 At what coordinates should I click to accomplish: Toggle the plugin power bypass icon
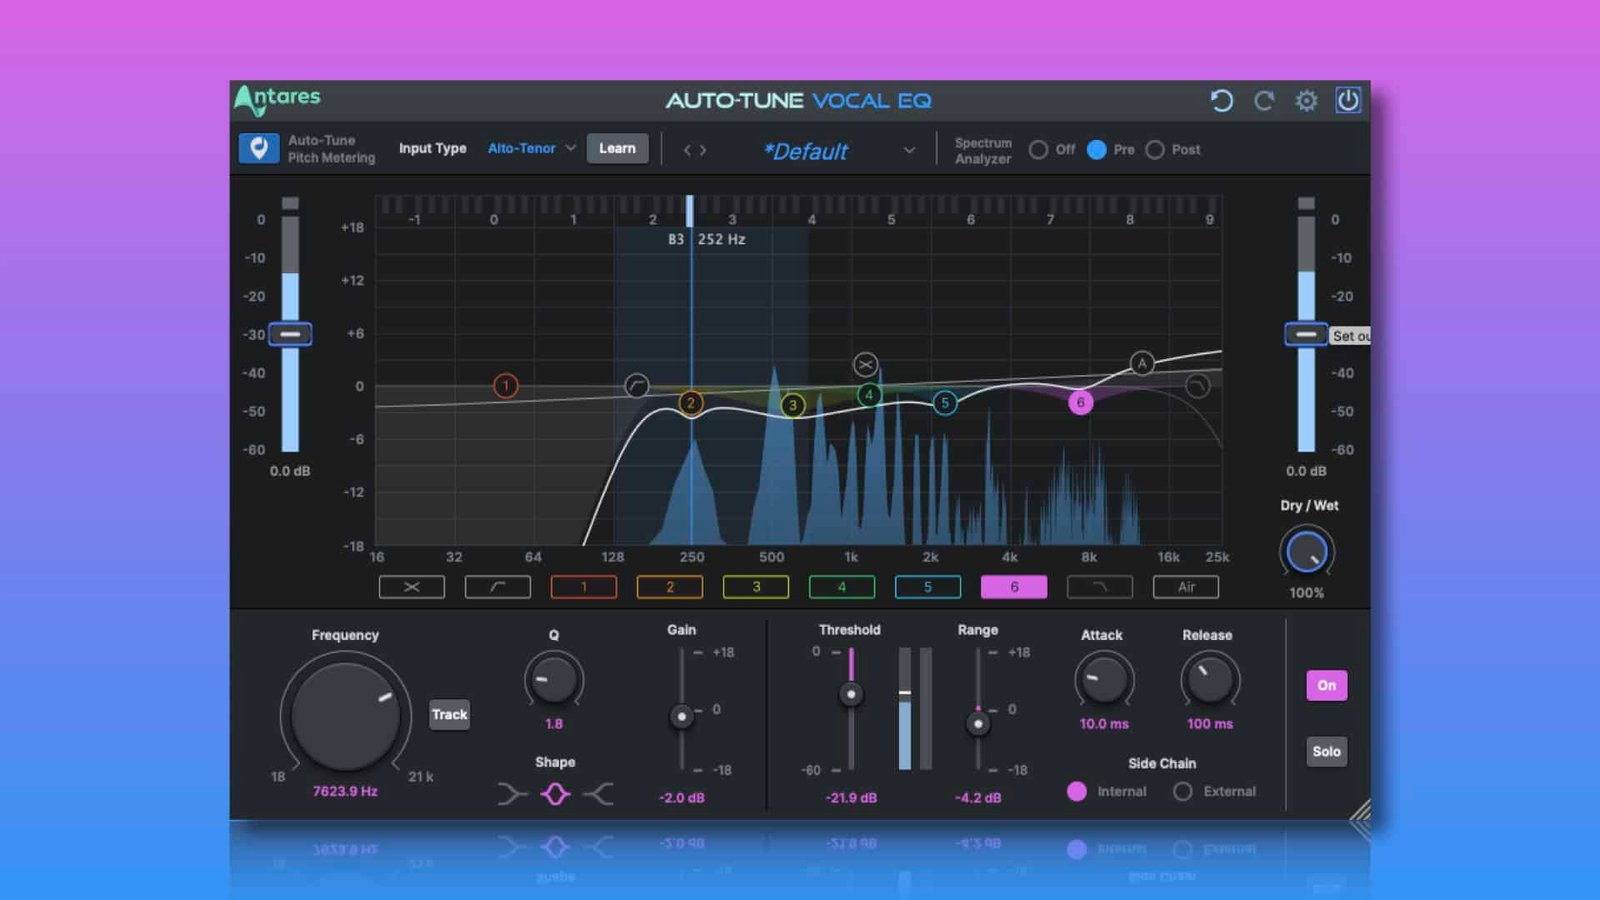tap(1348, 100)
